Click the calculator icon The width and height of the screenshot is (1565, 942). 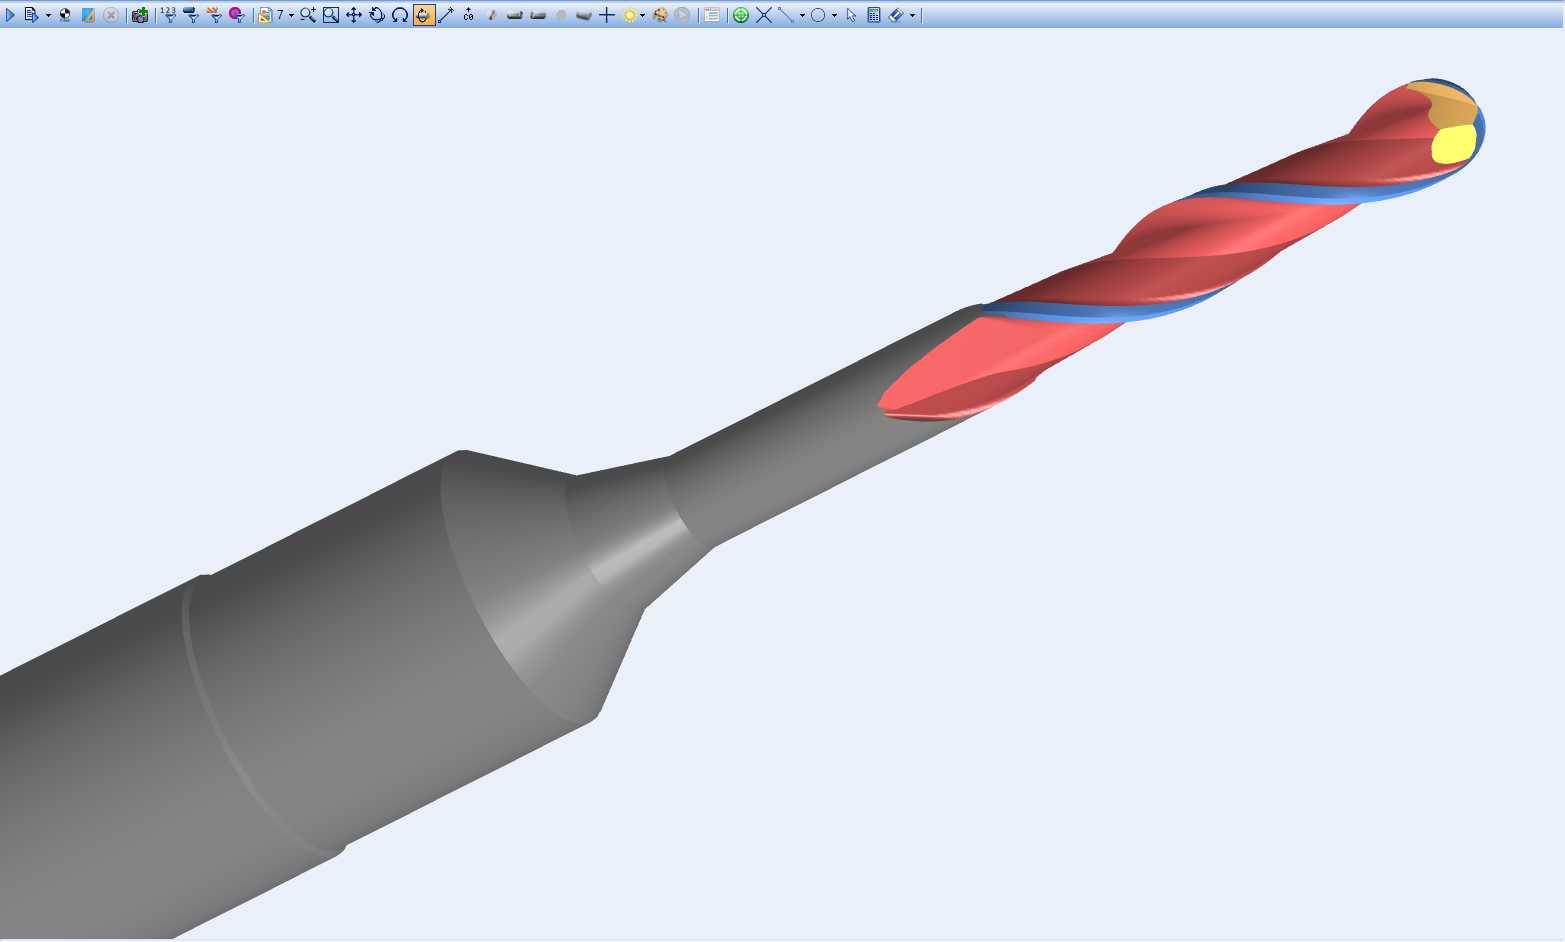point(874,15)
